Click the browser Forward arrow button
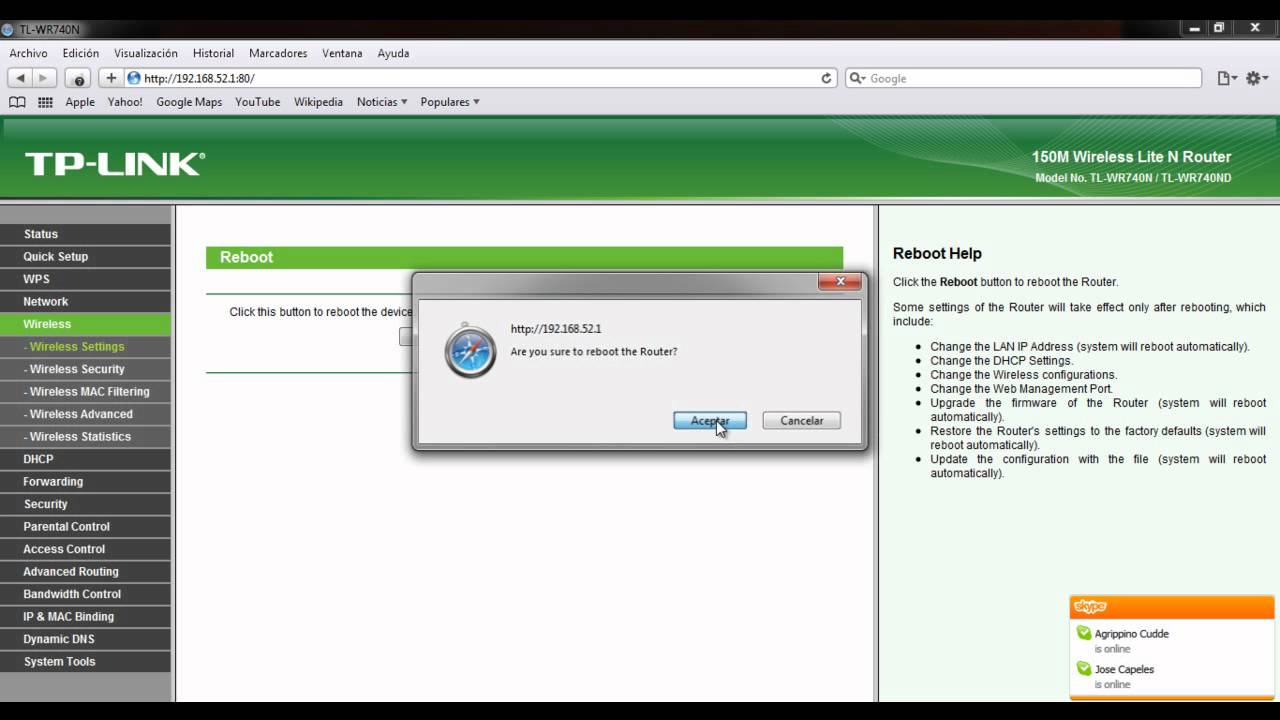1280x720 pixels. click(x=44, y=78)
